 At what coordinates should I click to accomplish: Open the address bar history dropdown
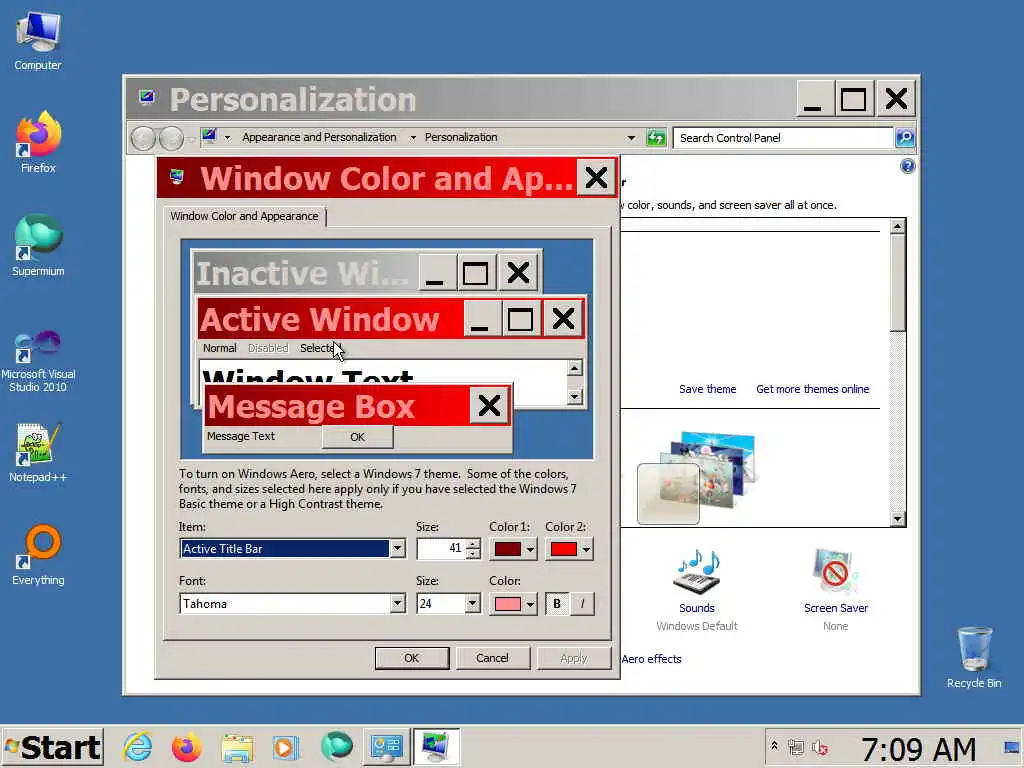631,138
